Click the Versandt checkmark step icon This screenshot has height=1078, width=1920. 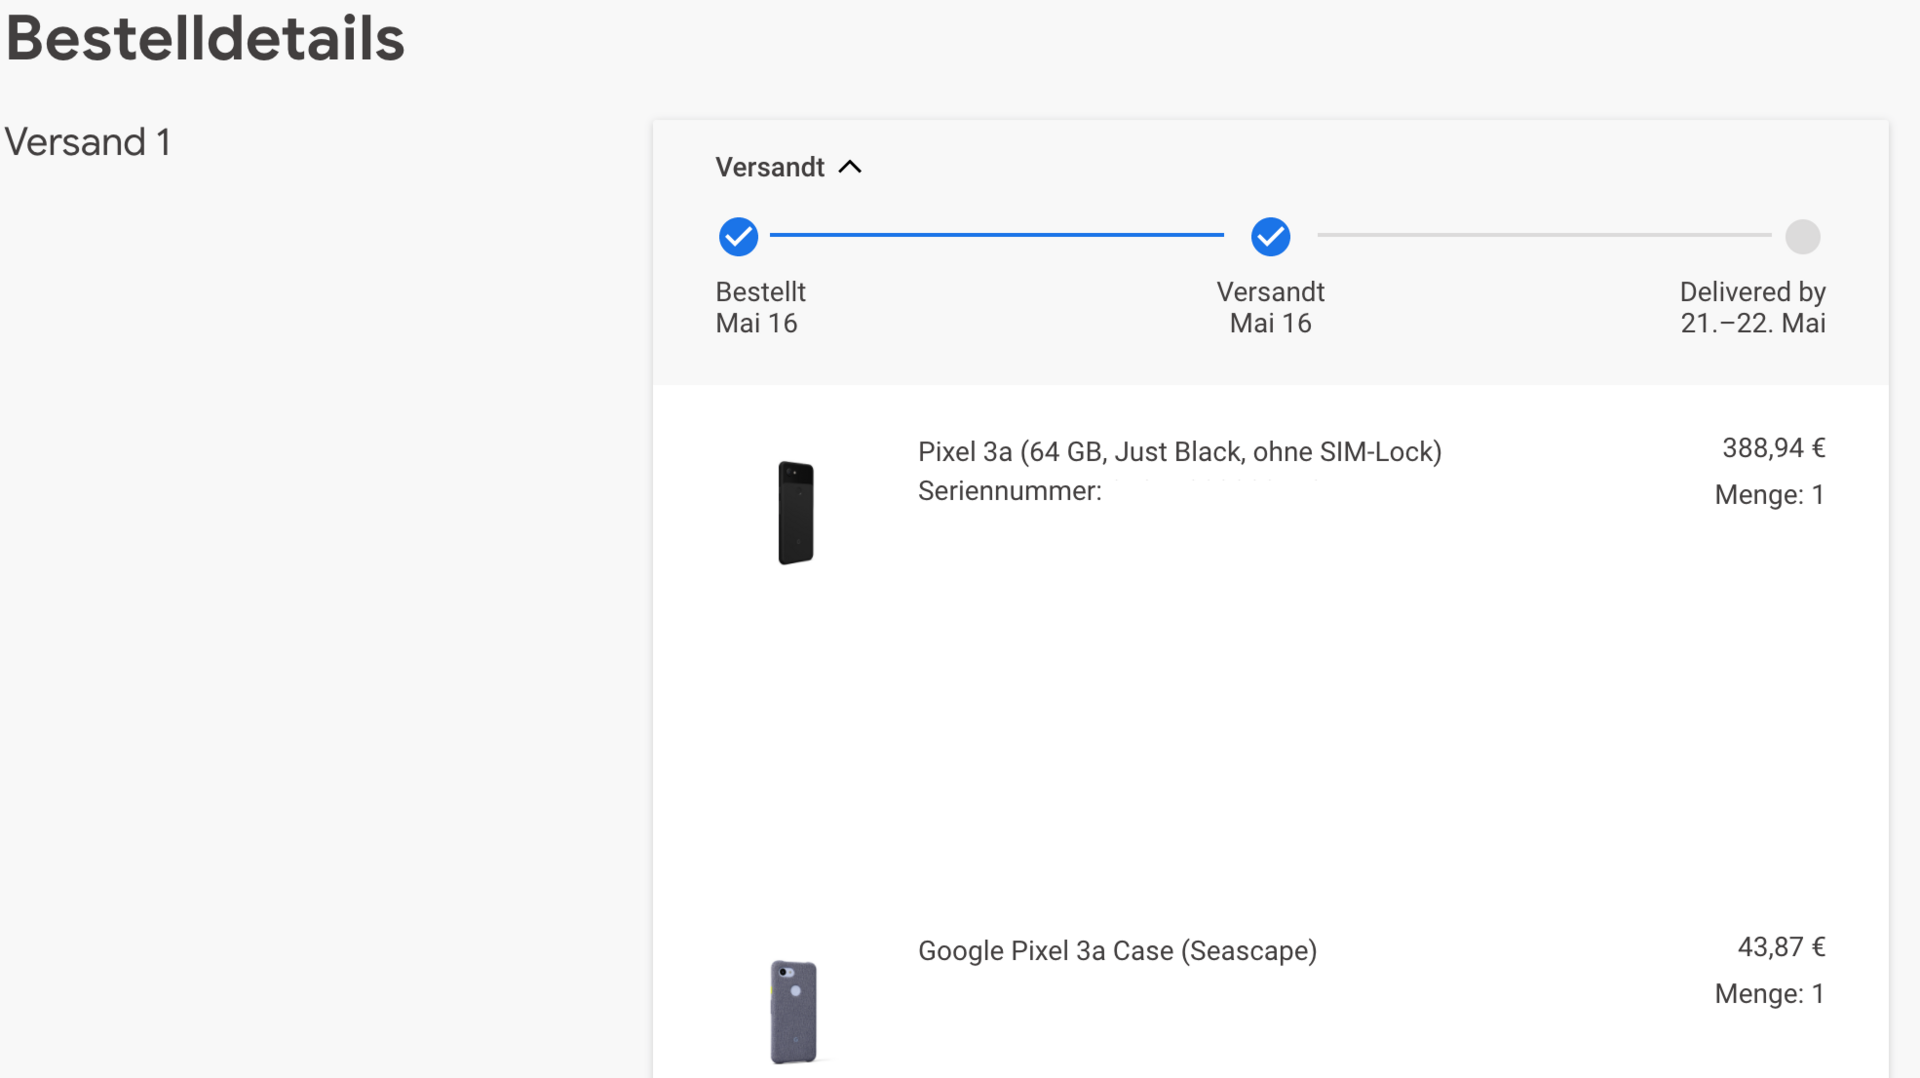tap(1270, 237)
